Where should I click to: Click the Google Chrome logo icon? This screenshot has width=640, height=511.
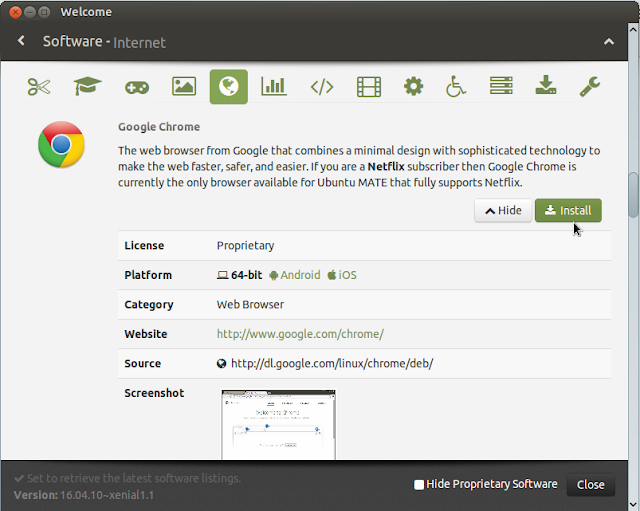click(x=61, y=144)
